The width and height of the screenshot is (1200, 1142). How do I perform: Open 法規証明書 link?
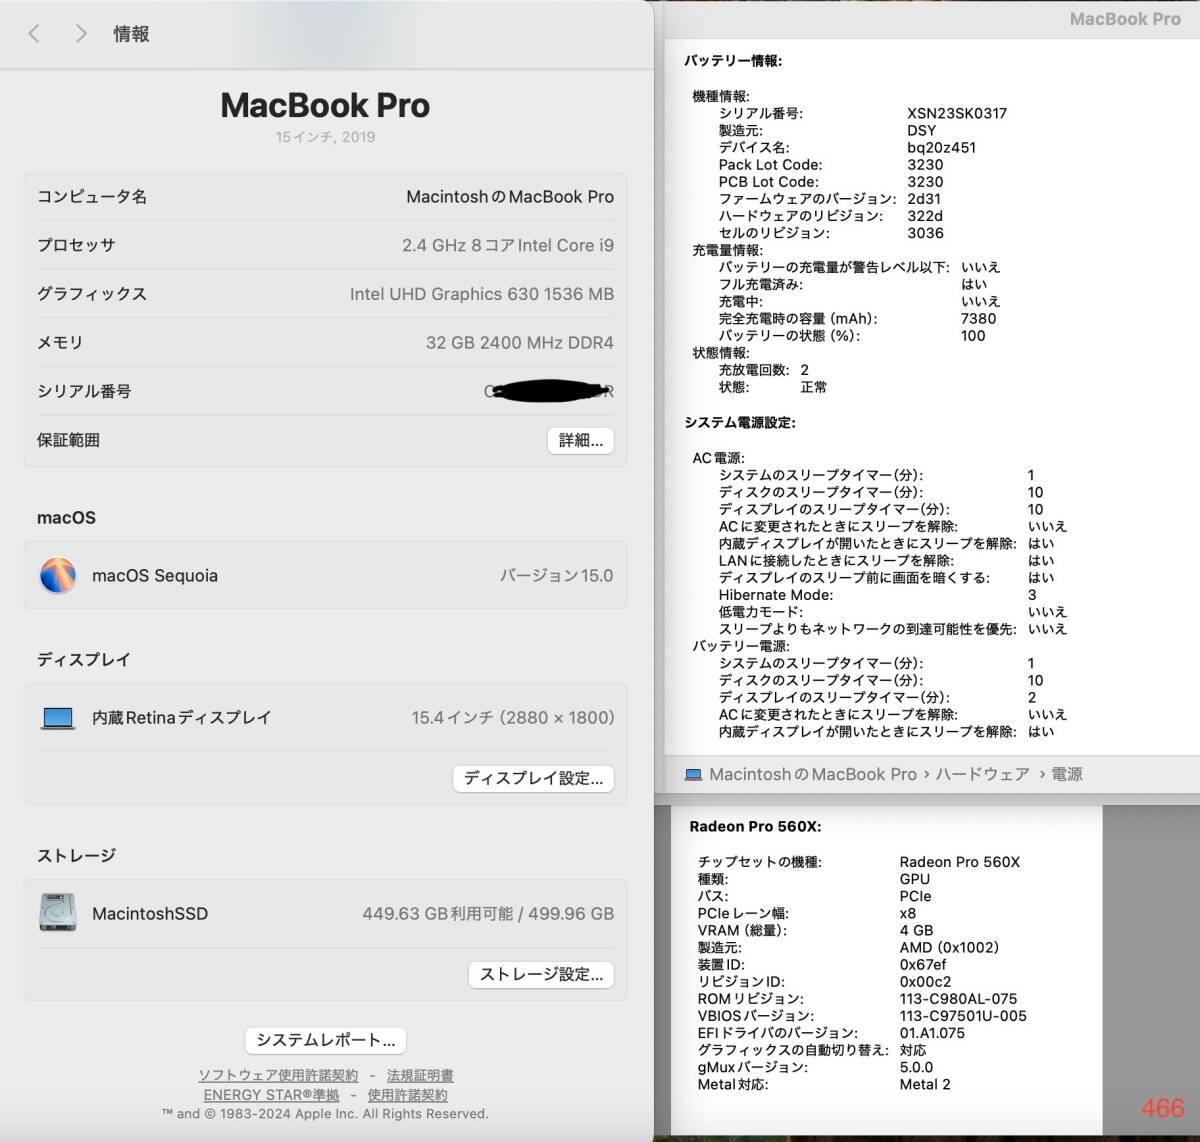pos(420,1076)
